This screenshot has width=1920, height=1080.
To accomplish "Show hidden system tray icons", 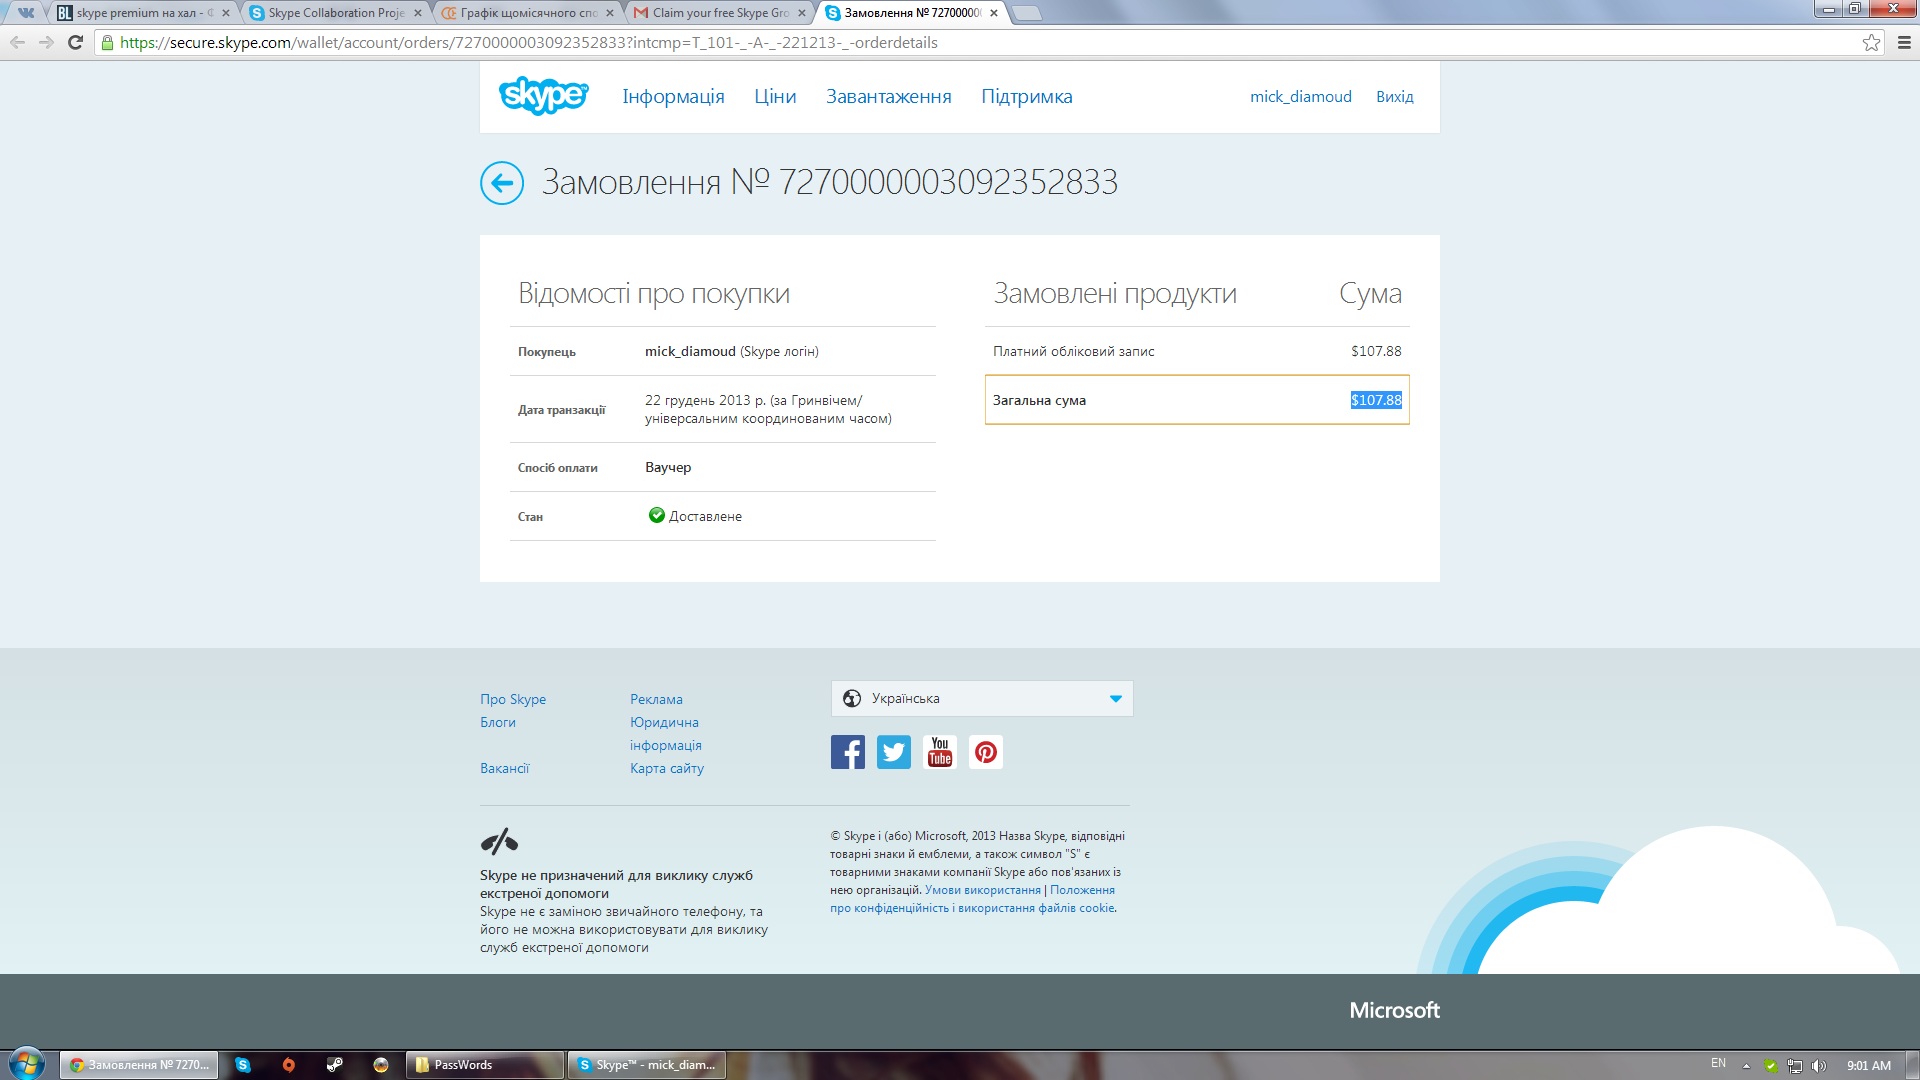I will point(1746,1065).
